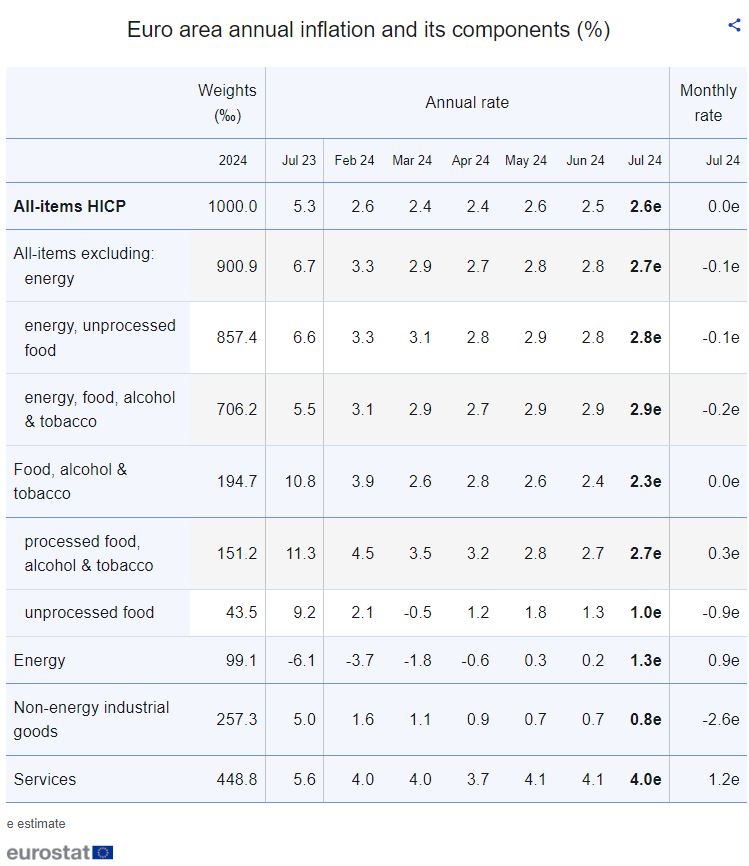Click the 2024 weights subheader

[x=233, y=160]
